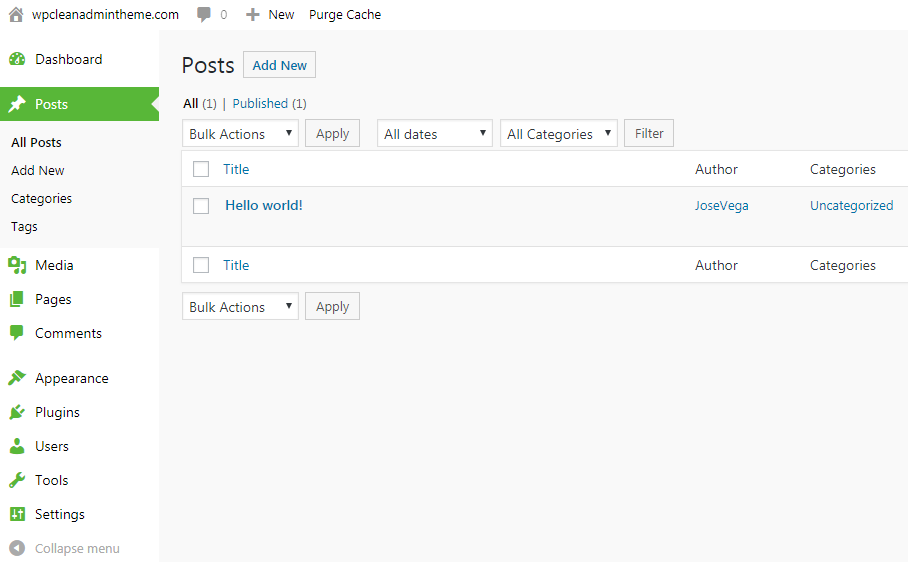
Task: Open Categories in the Posts submenu
Action: pyautogui.click(x=42, y=198)
